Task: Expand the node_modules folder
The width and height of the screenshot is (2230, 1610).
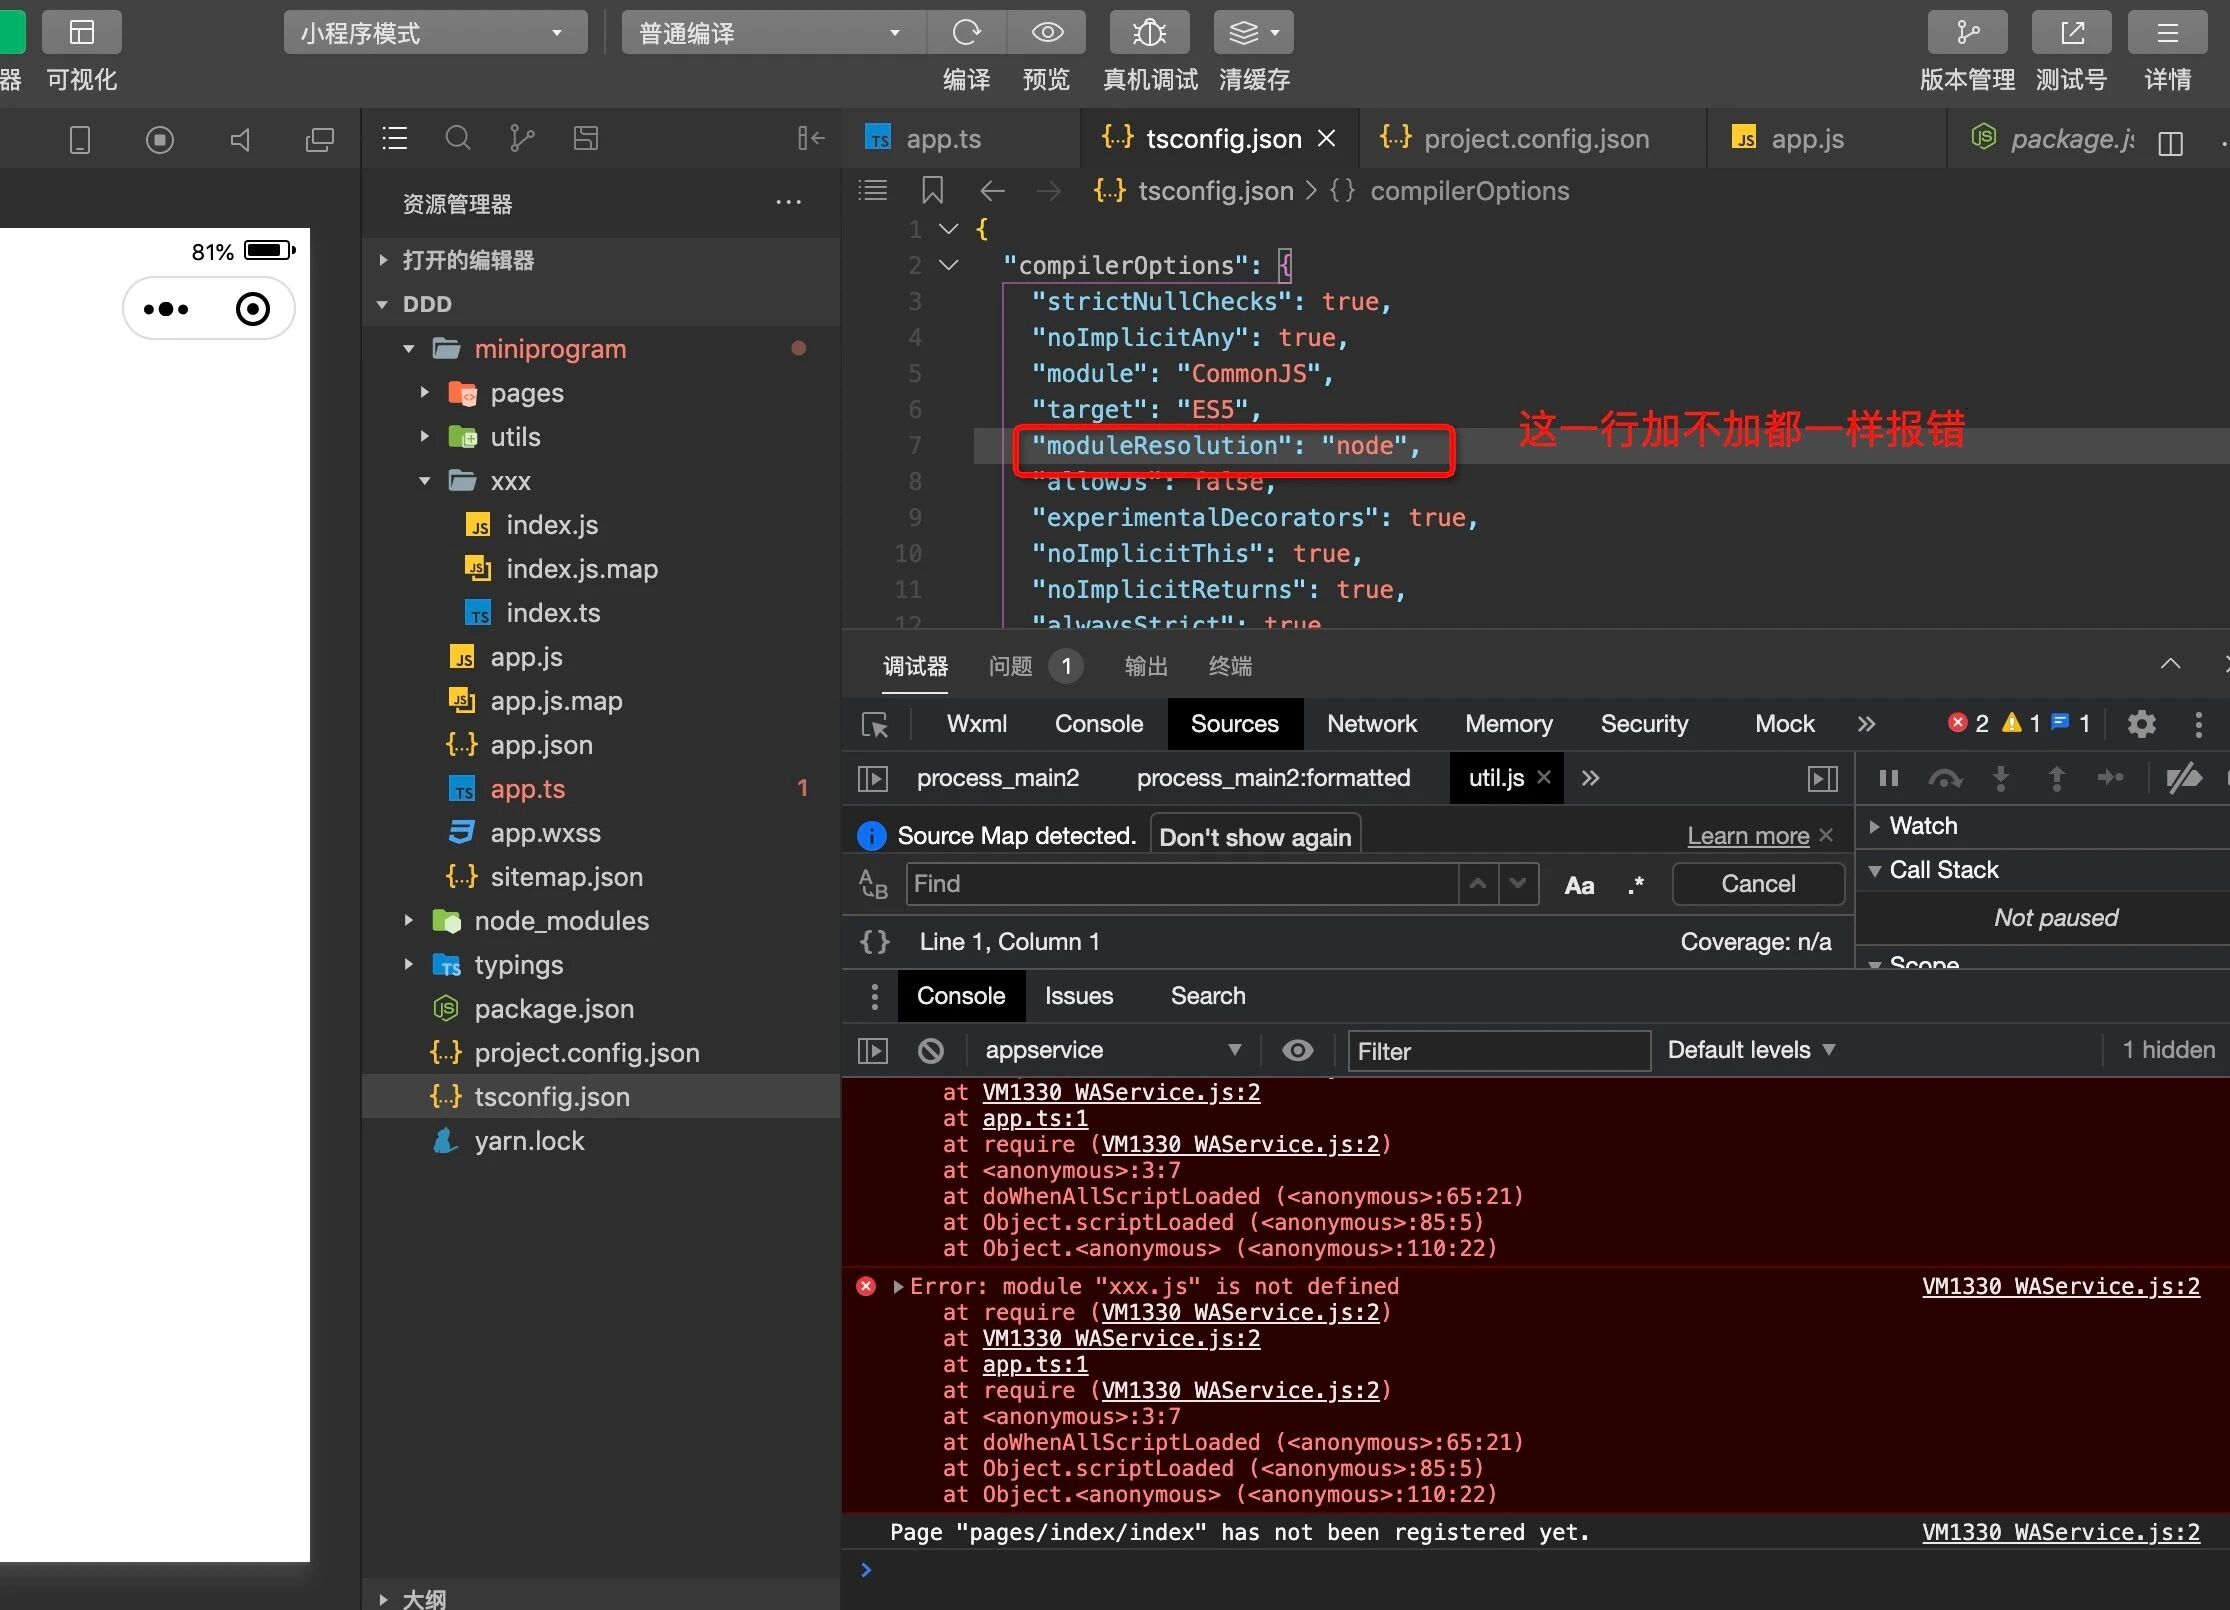Action: click(561, 921)
